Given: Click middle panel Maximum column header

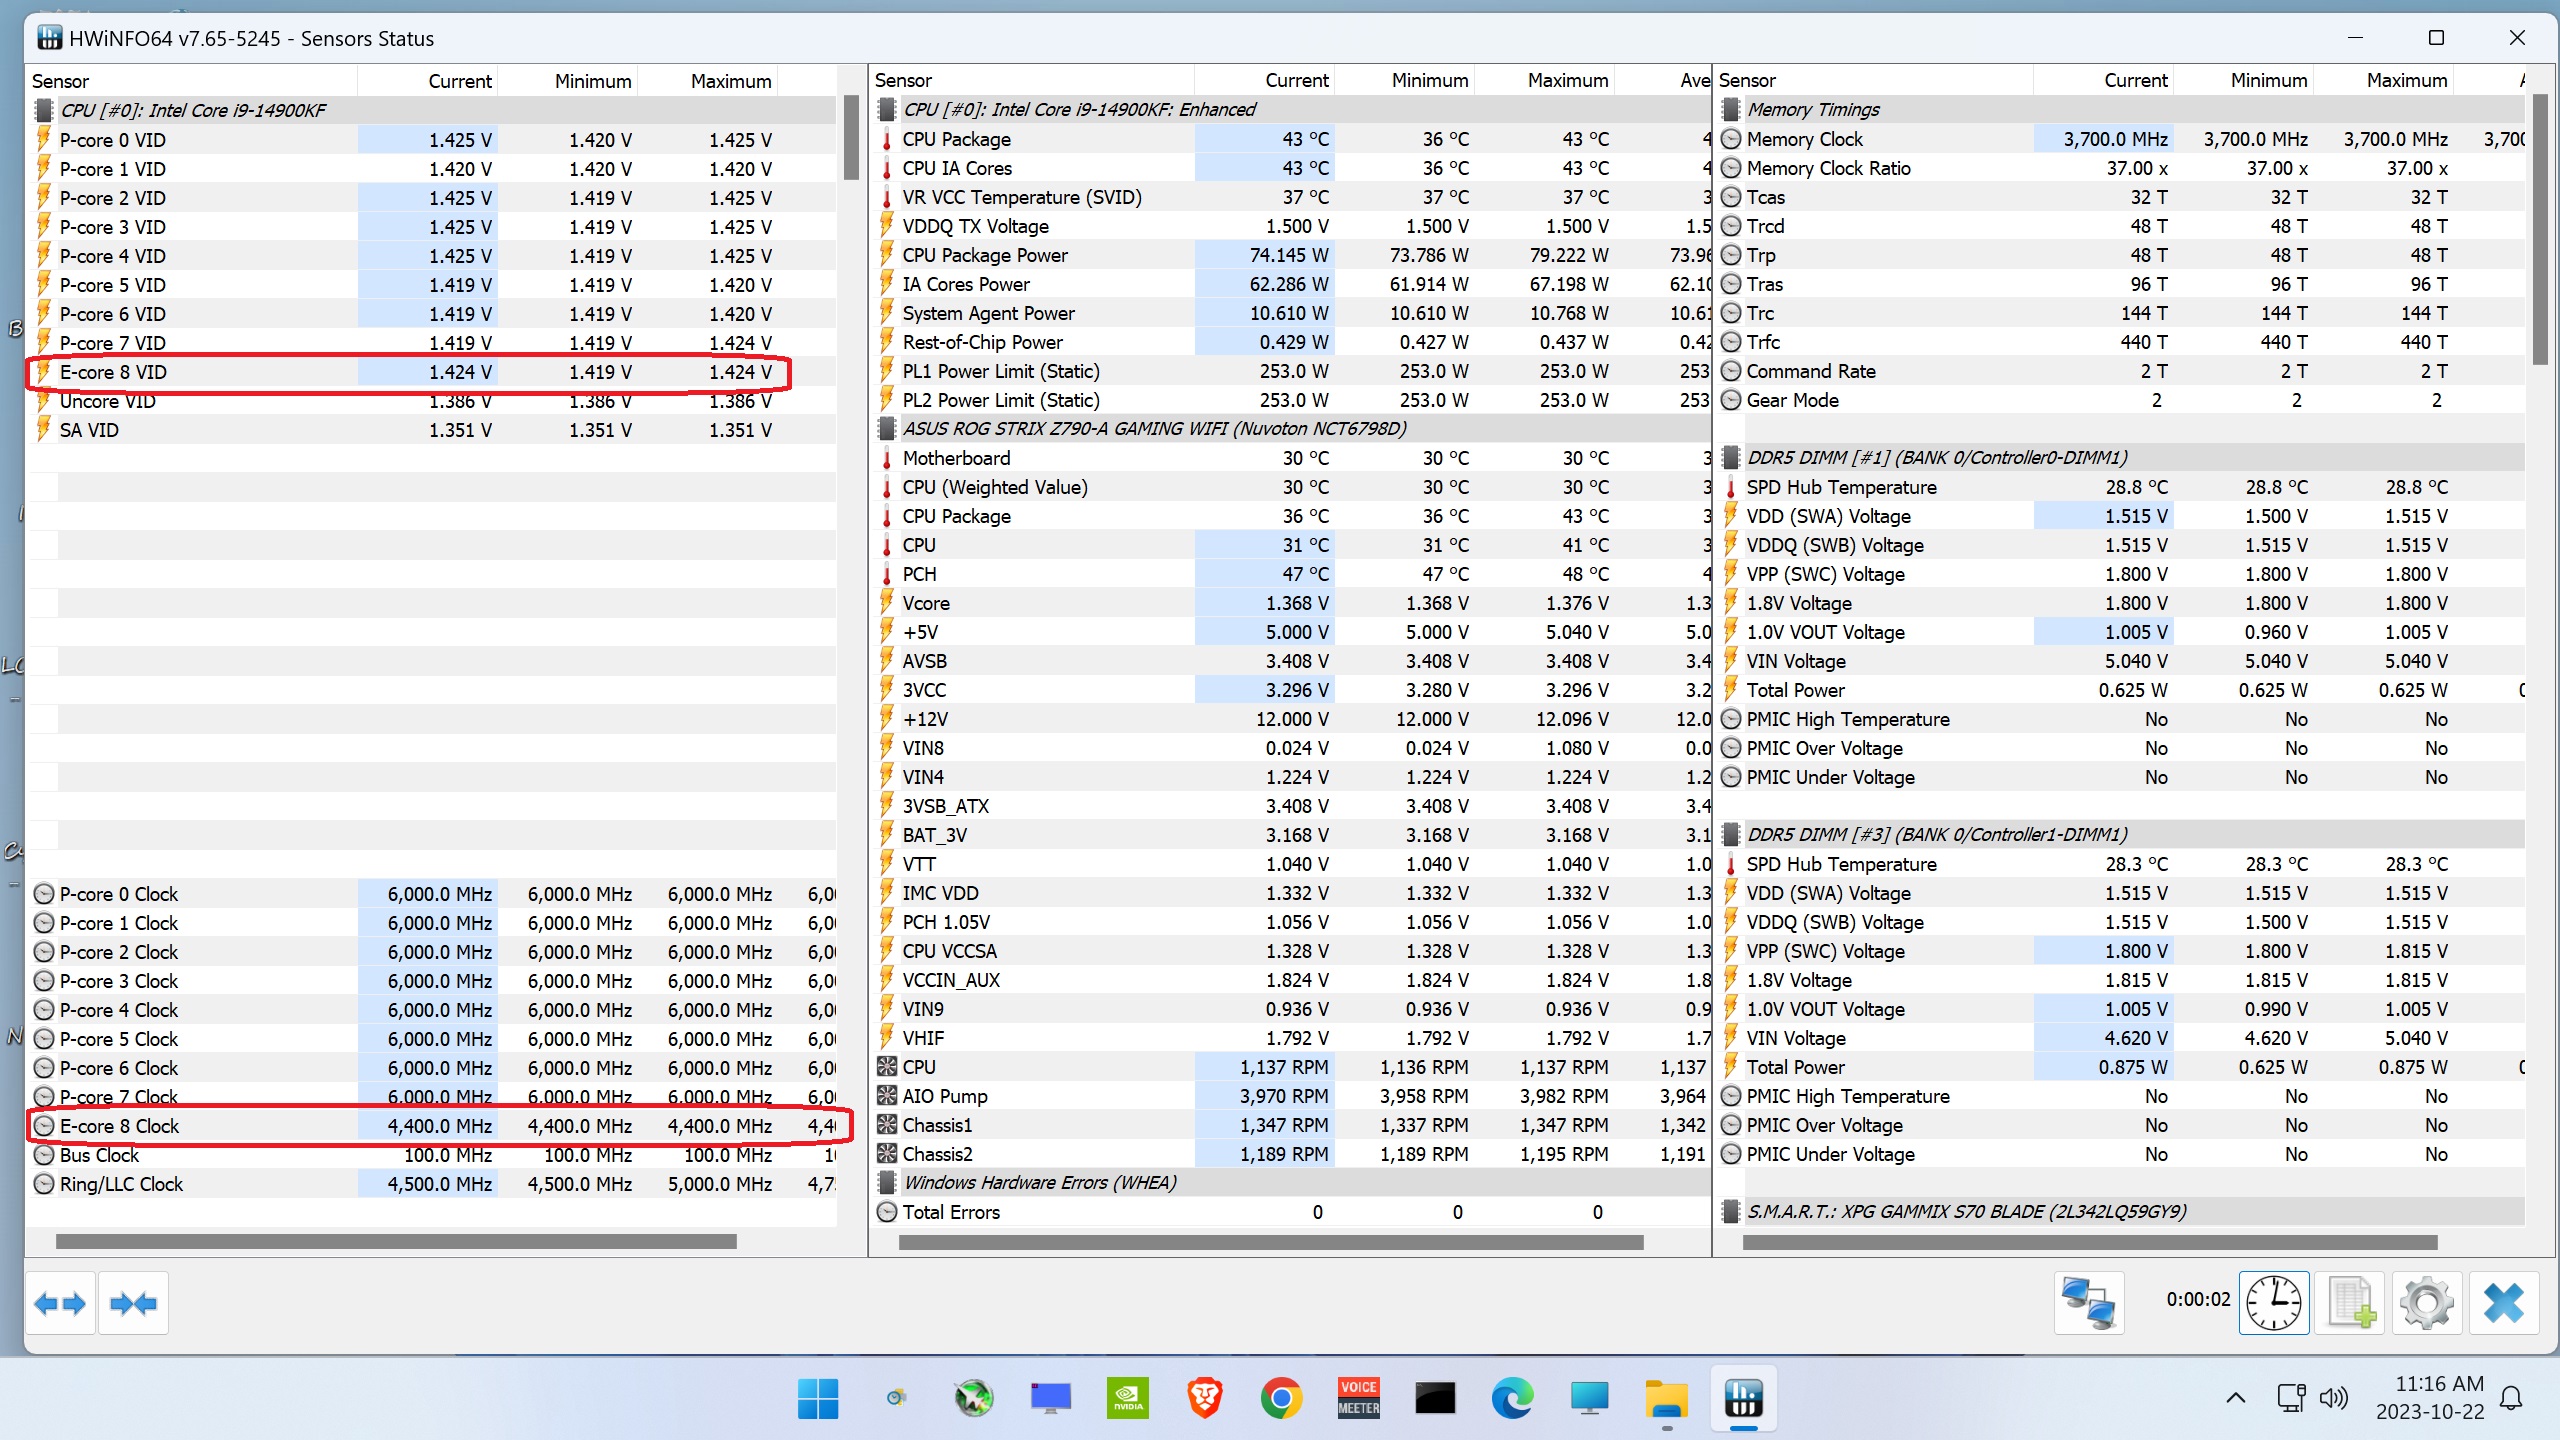Looking at the screenshot, I should [x=1544, y=80].
